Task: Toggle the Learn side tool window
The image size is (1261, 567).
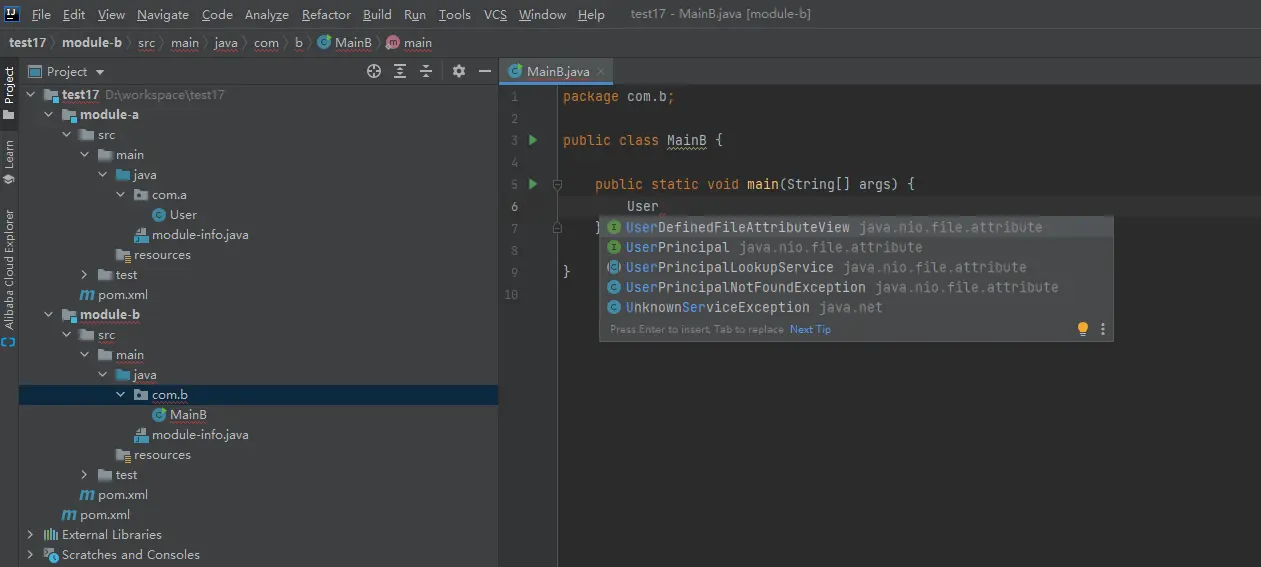Action: tap(9, 161)
